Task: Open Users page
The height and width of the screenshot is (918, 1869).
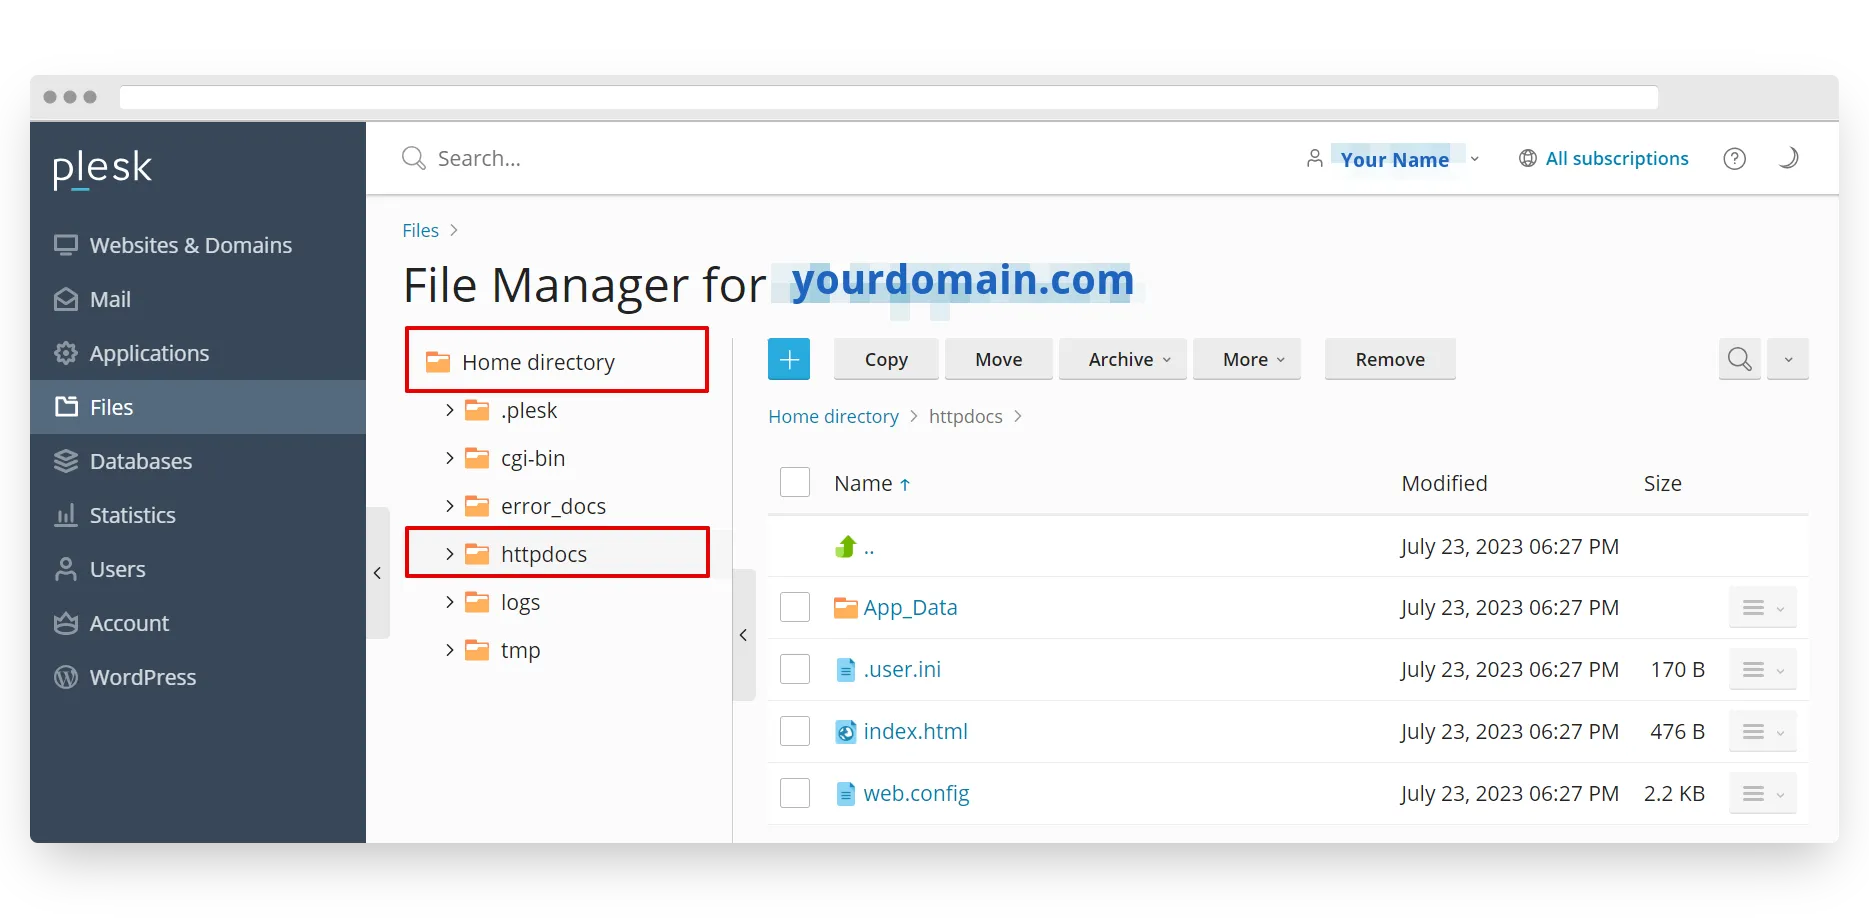Action: [198, 569]
